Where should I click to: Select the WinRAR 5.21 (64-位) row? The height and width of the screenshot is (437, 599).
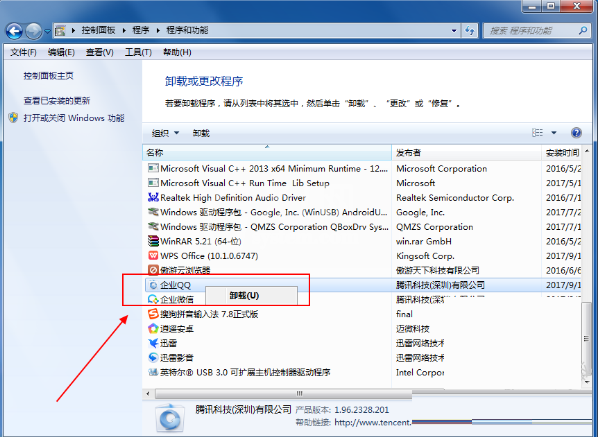(x=362, y=241)
